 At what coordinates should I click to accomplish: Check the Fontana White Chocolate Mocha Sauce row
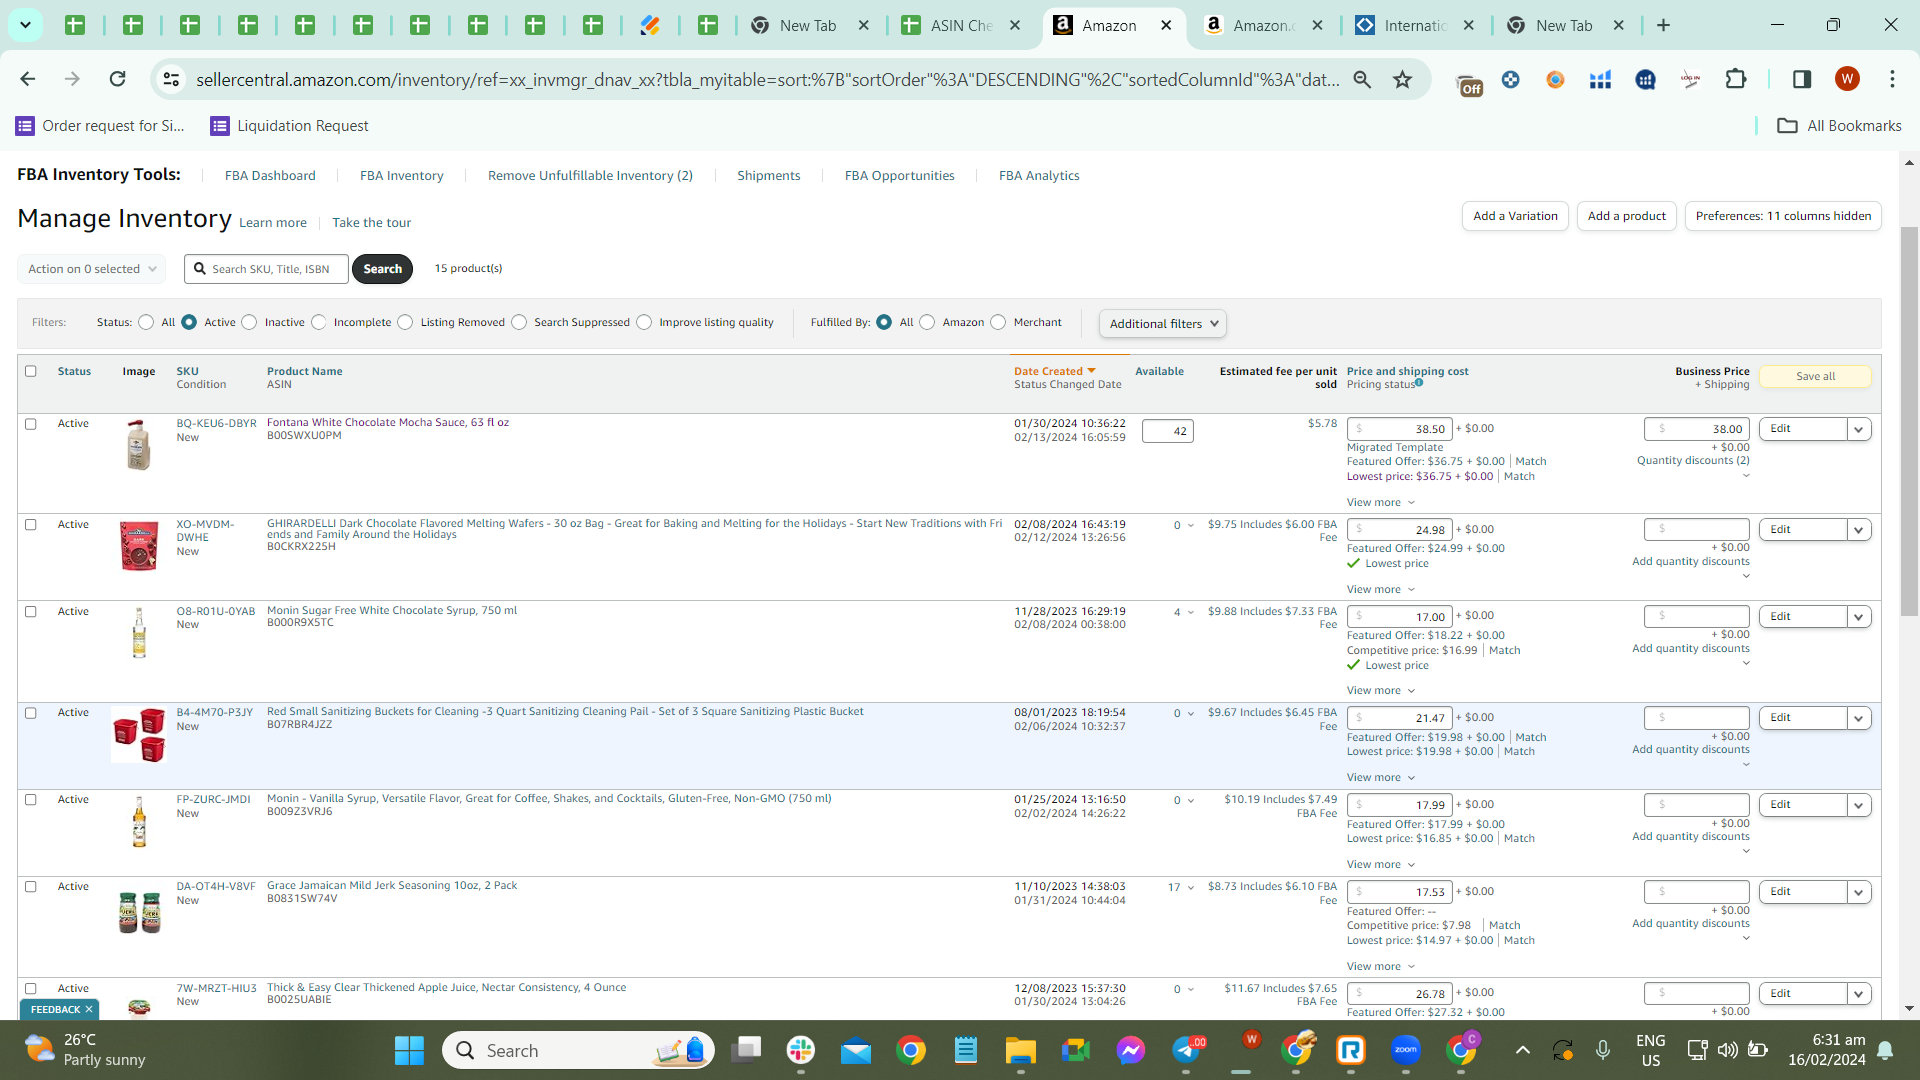coord(31,424)
